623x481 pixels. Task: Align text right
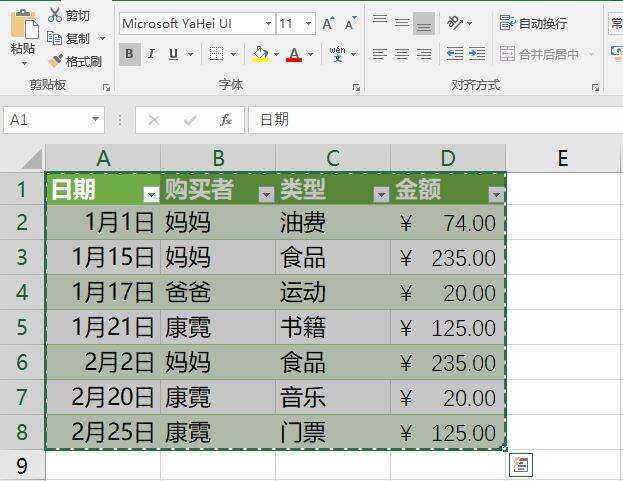[424, 54]
